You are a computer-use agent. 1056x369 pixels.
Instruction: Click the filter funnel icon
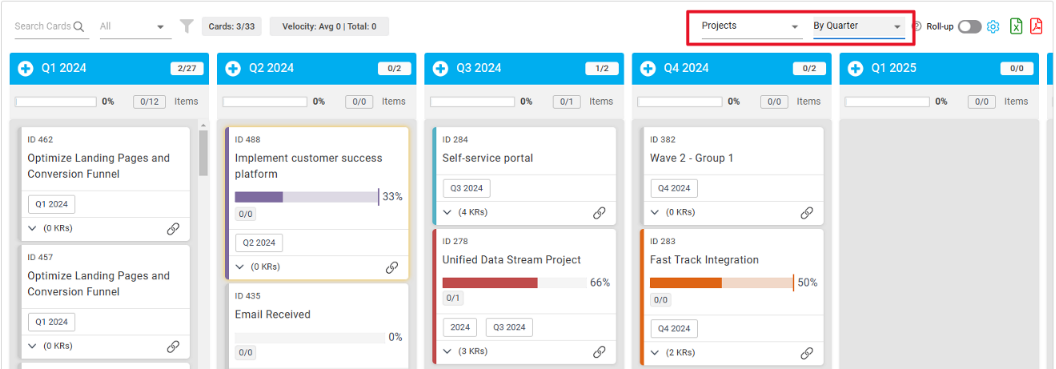(187, 26)
